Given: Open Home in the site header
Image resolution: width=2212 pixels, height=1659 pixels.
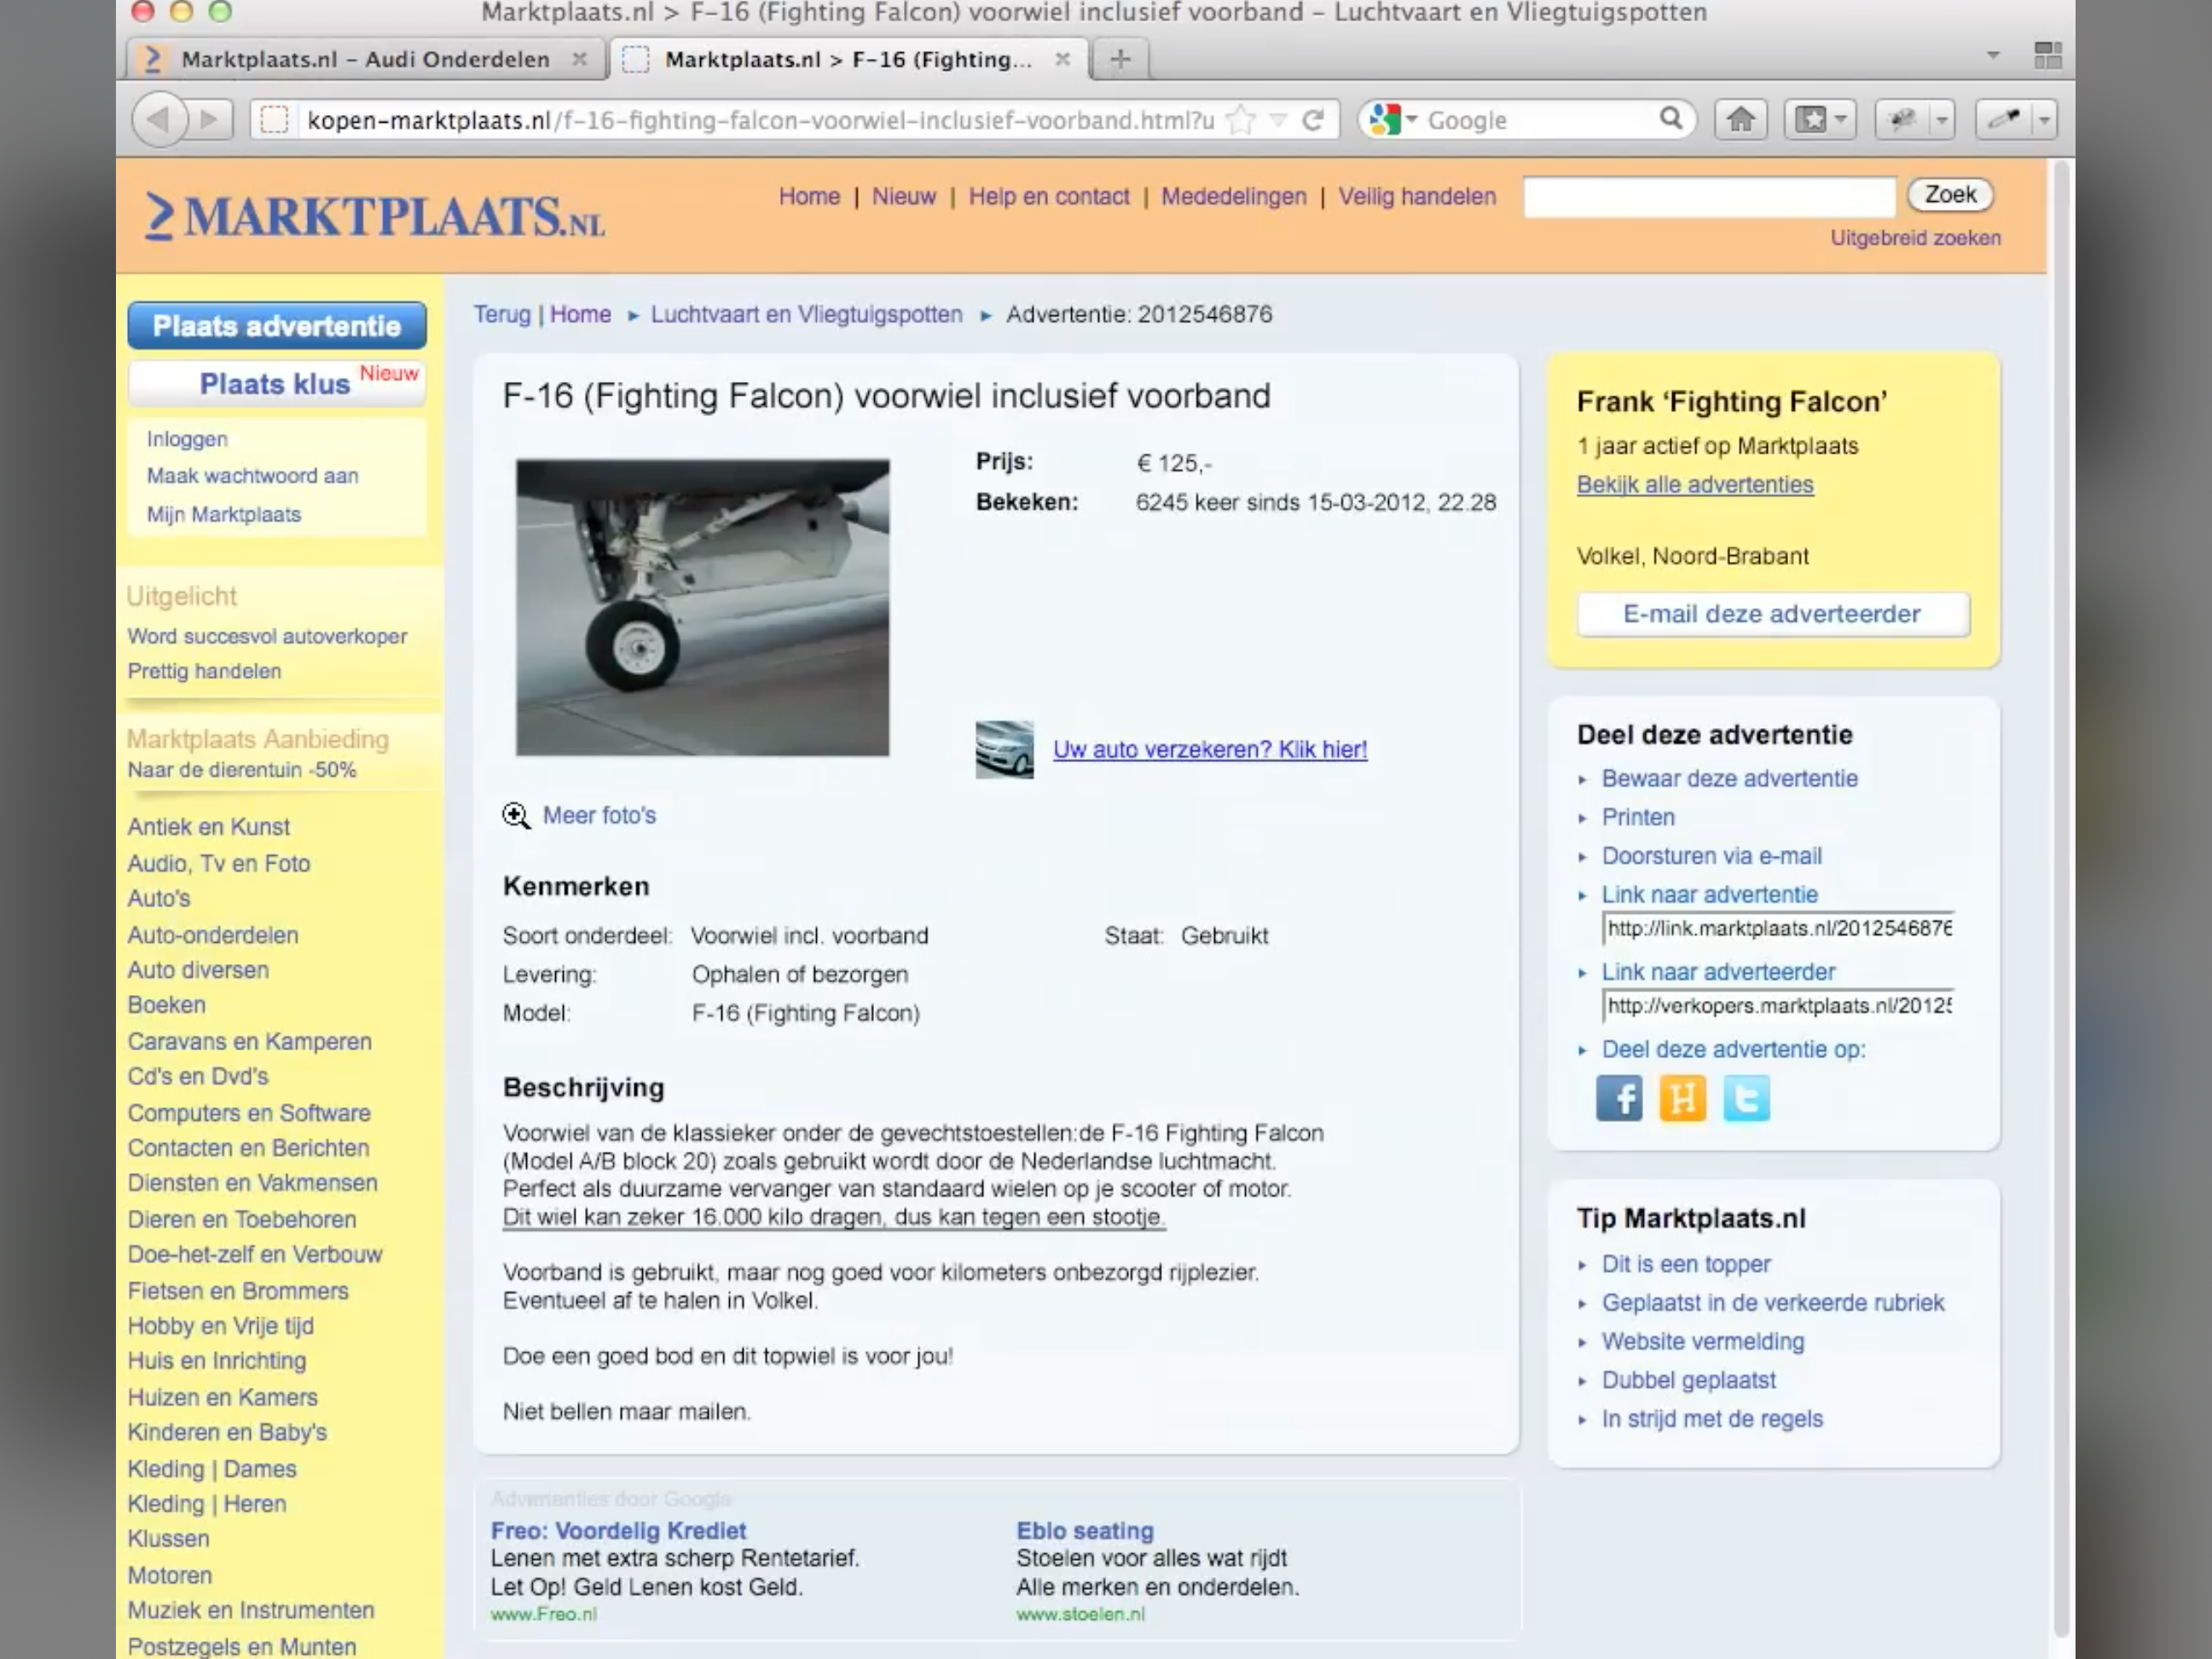Looking at the screenshot, I should pyautogui.click(x=809, y=196).
